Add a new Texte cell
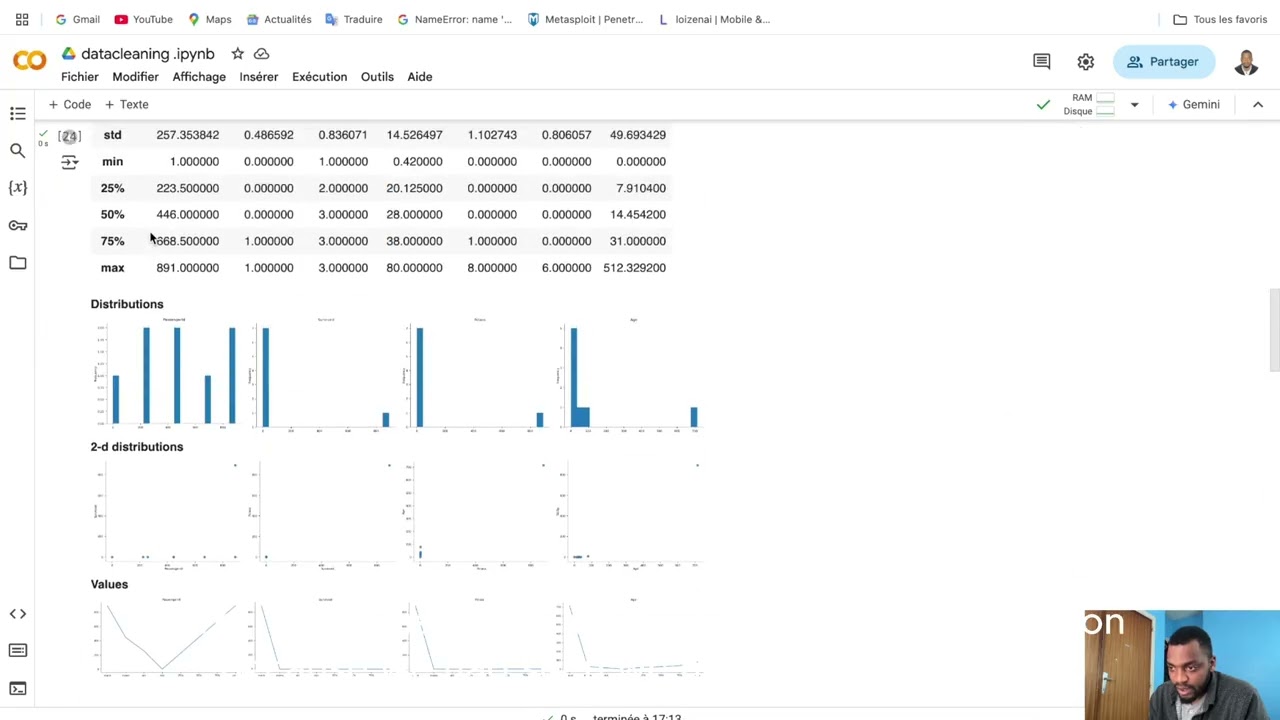 [126, 104]
